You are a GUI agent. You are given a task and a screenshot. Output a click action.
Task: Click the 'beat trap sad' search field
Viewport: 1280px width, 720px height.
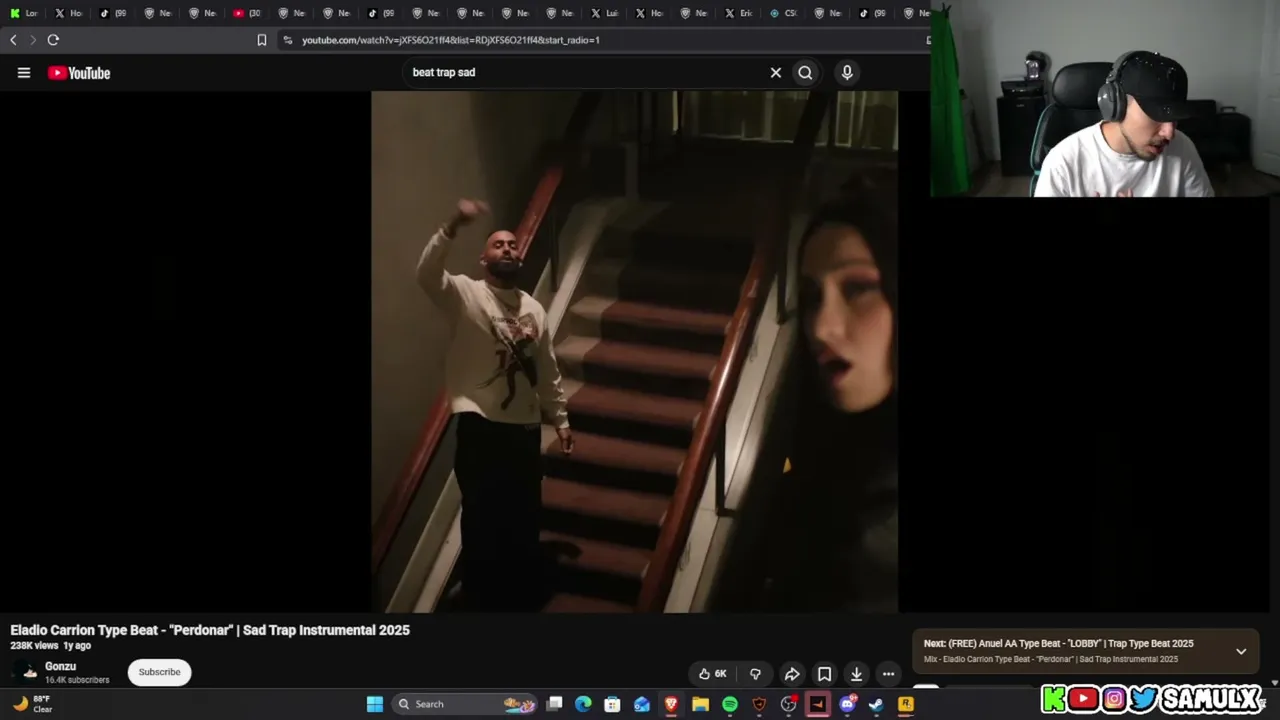point(585,72)
